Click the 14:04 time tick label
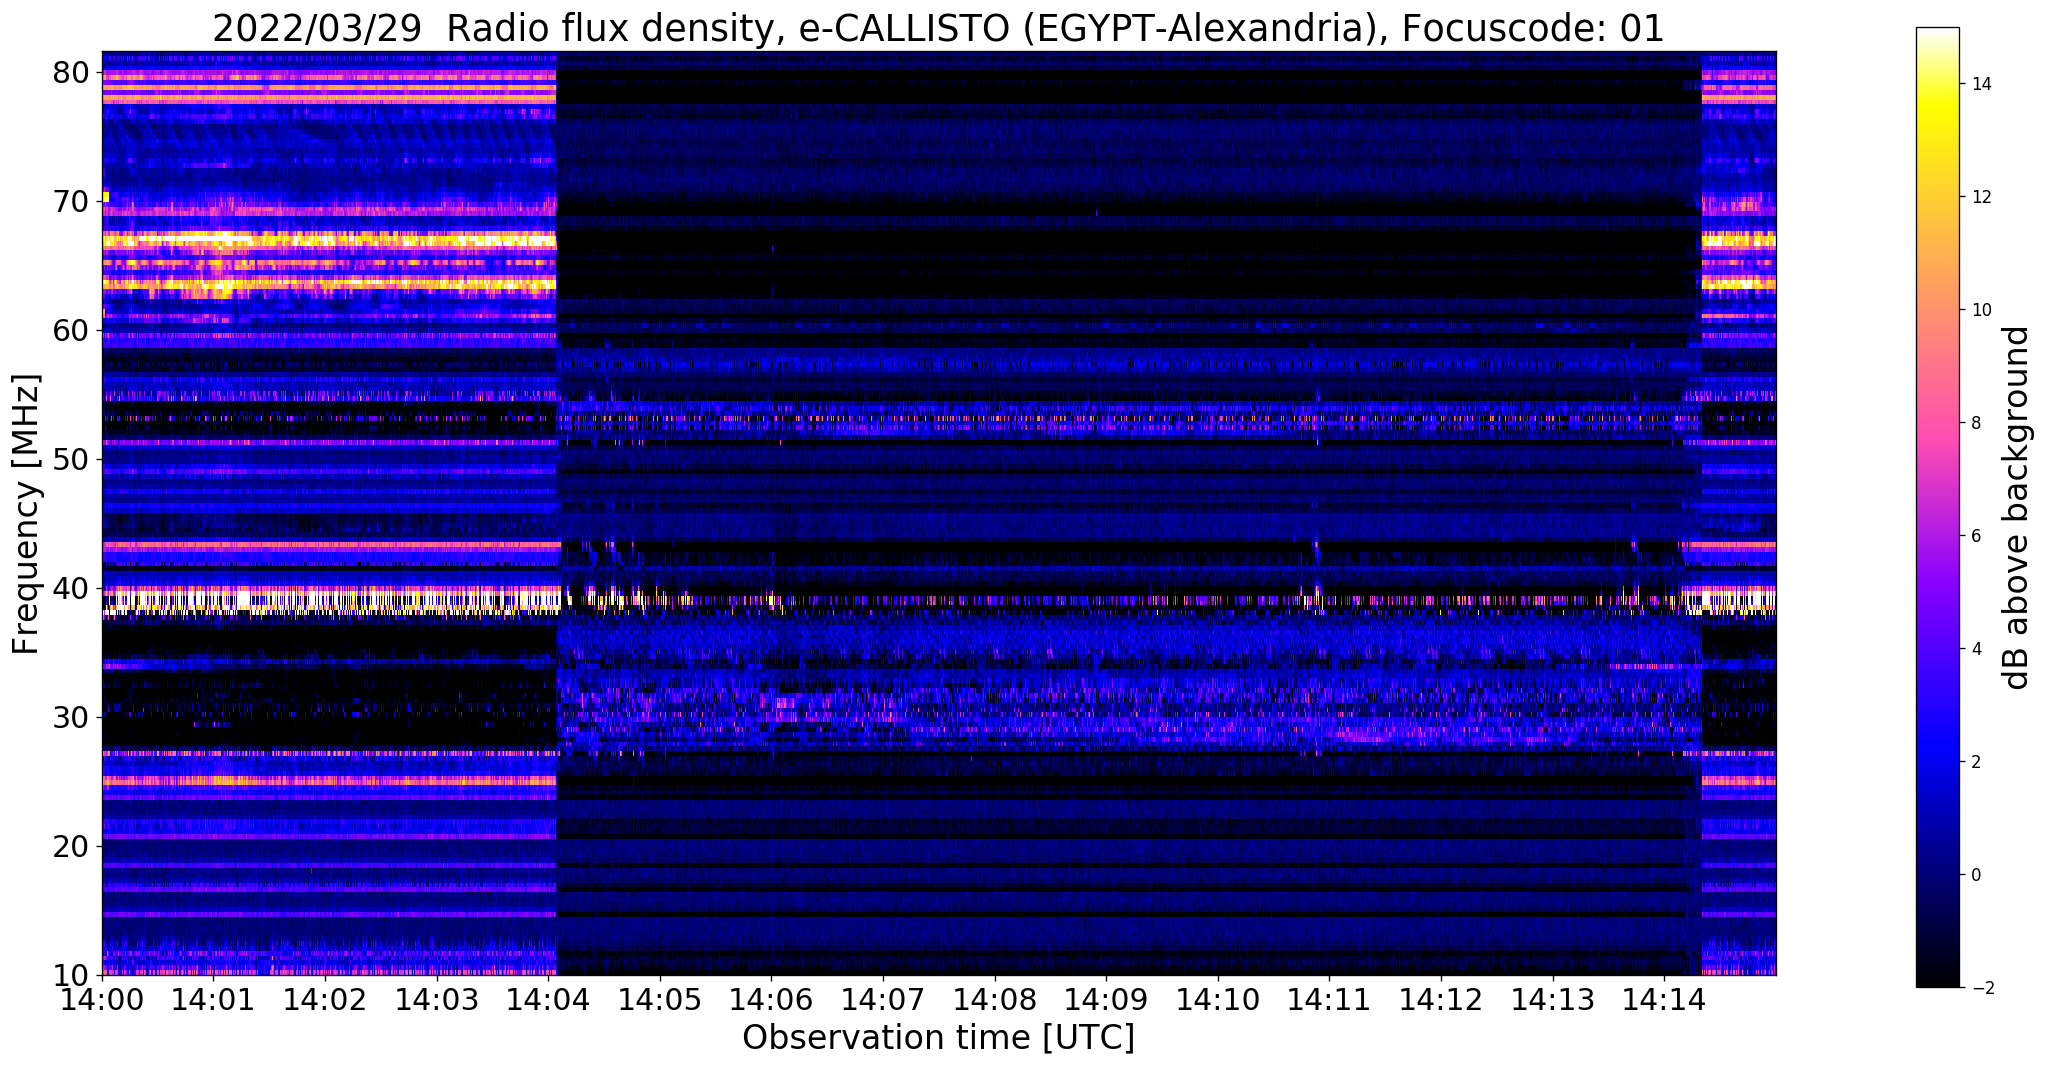 coord(548,999)
